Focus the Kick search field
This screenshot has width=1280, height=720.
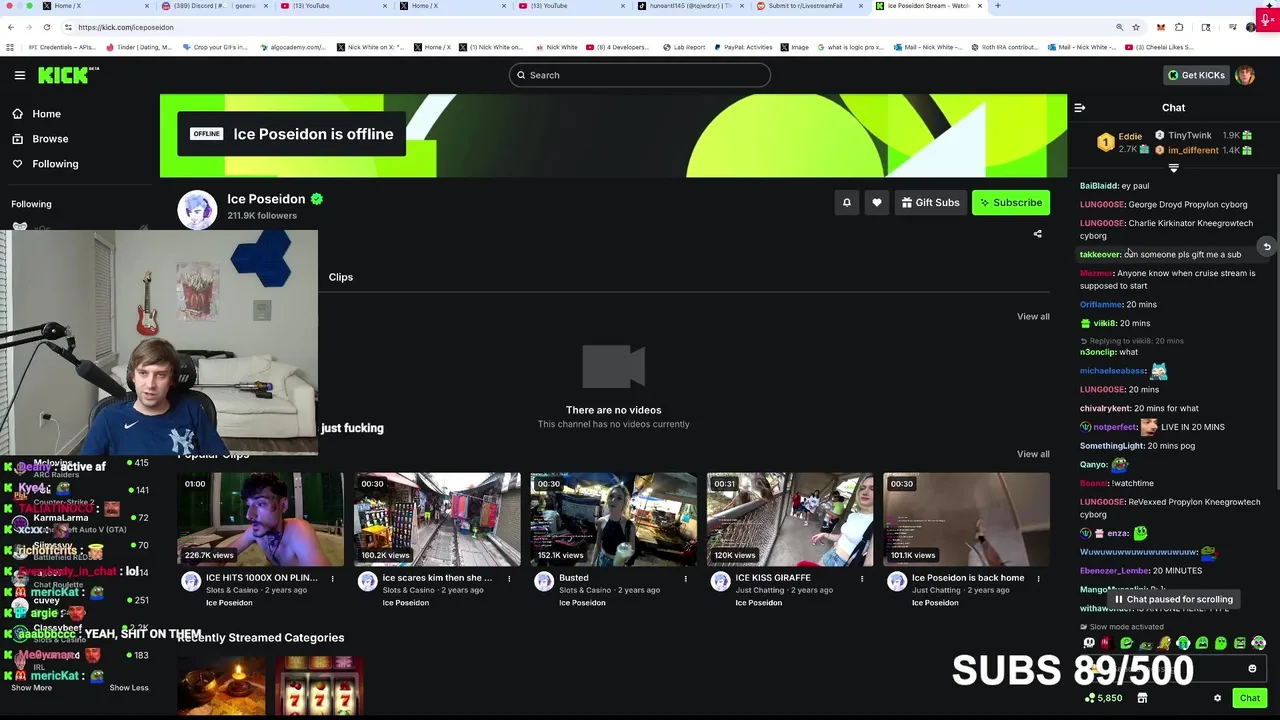coord(640,75)
